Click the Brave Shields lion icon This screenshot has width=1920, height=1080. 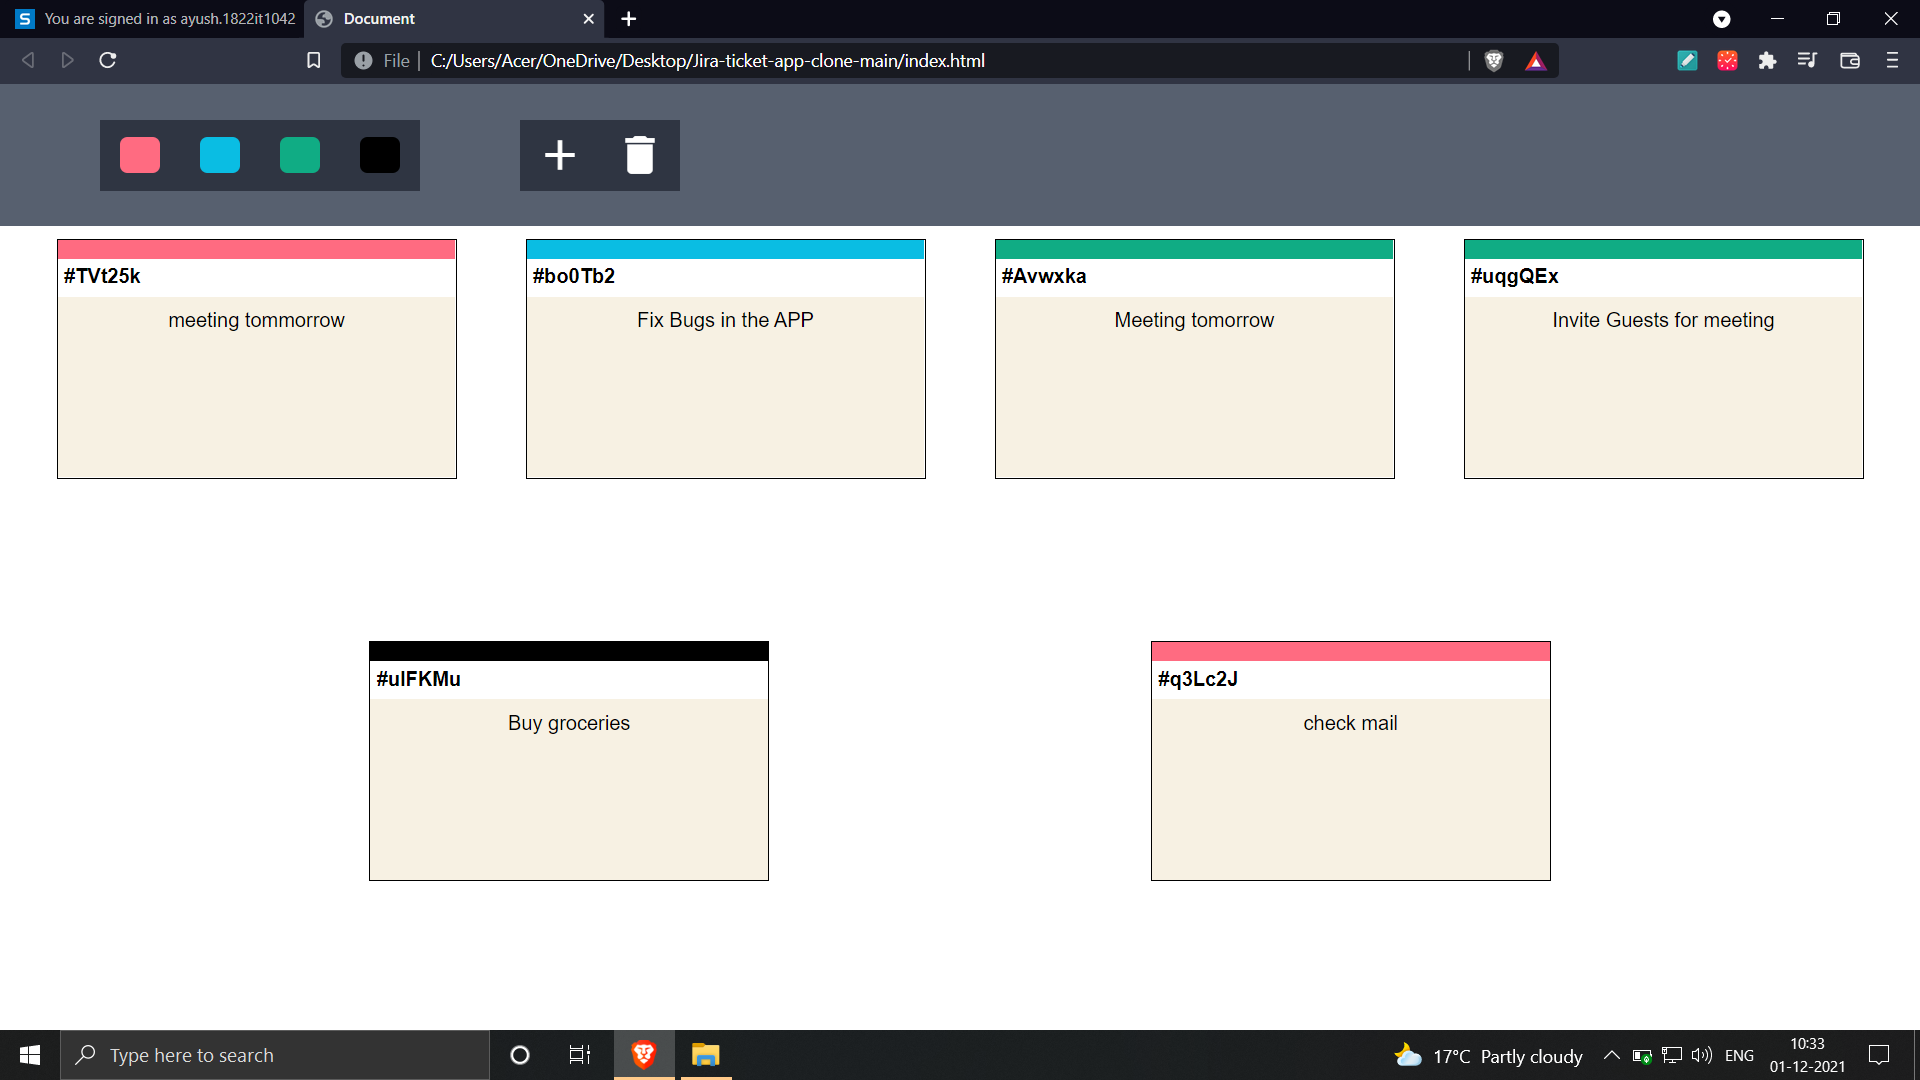click(x=1494, y=61)
